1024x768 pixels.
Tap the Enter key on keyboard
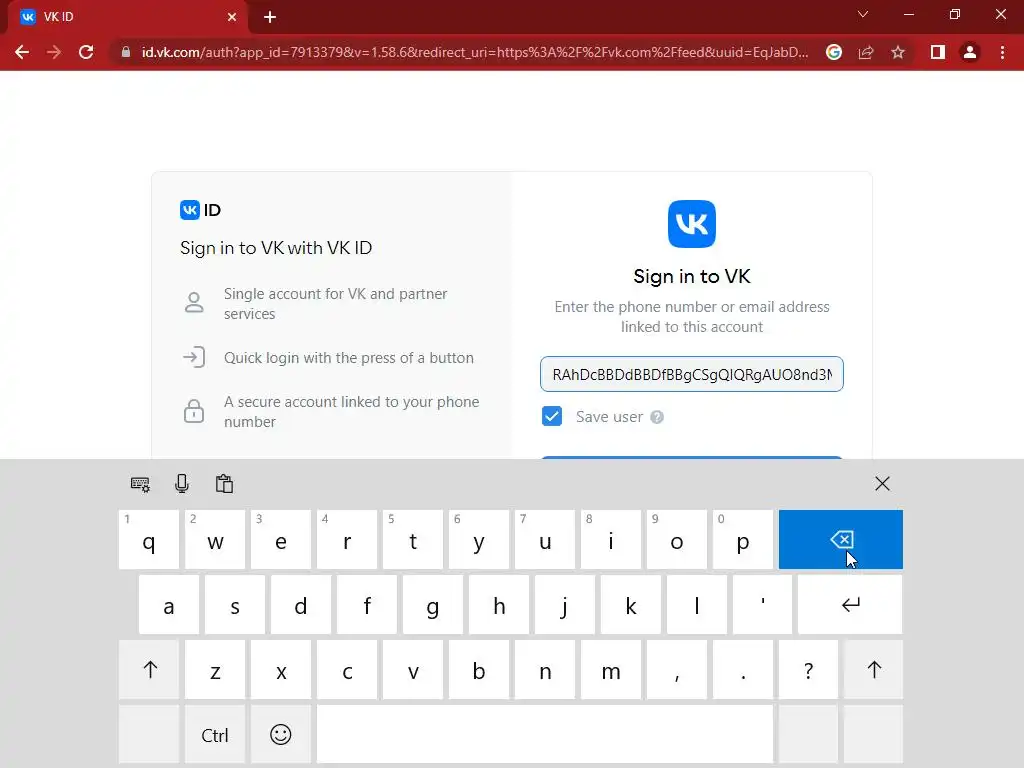(850, 605)
